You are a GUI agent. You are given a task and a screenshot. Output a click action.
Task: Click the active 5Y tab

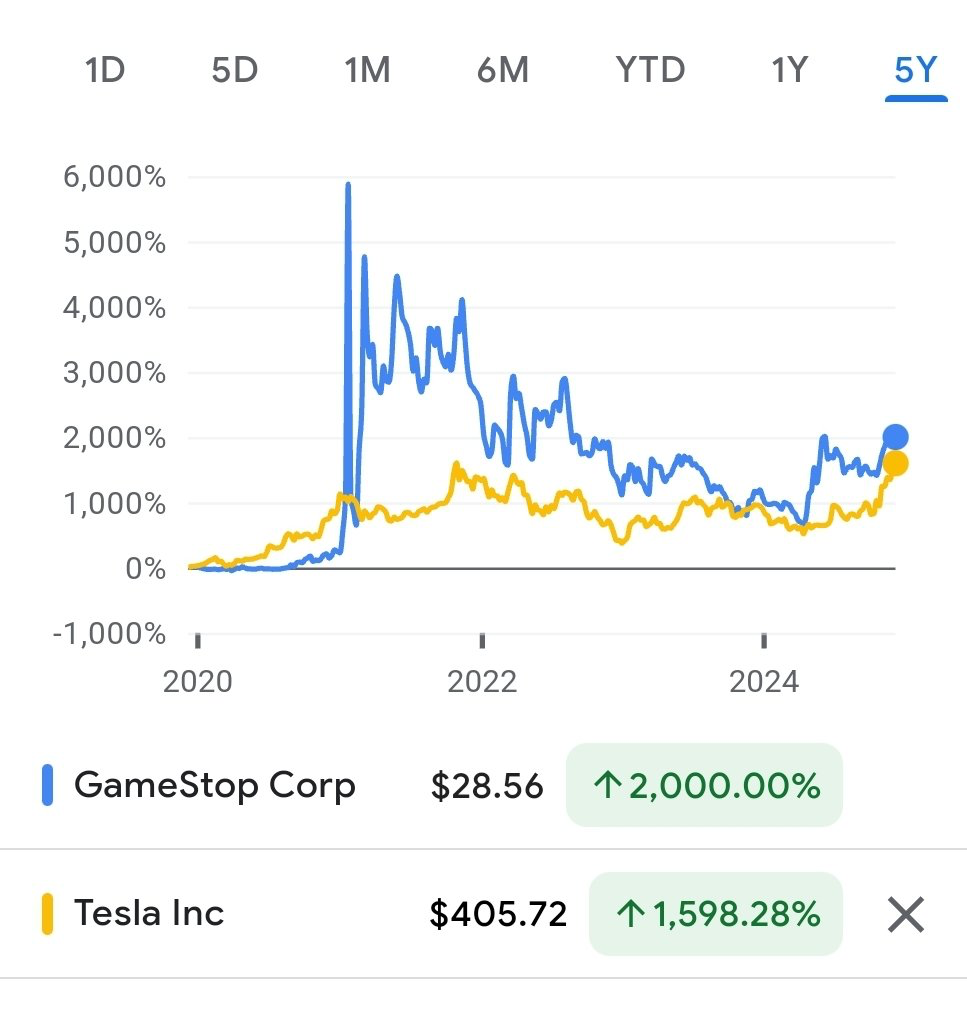pyautogui.click(x=915, y=71)
